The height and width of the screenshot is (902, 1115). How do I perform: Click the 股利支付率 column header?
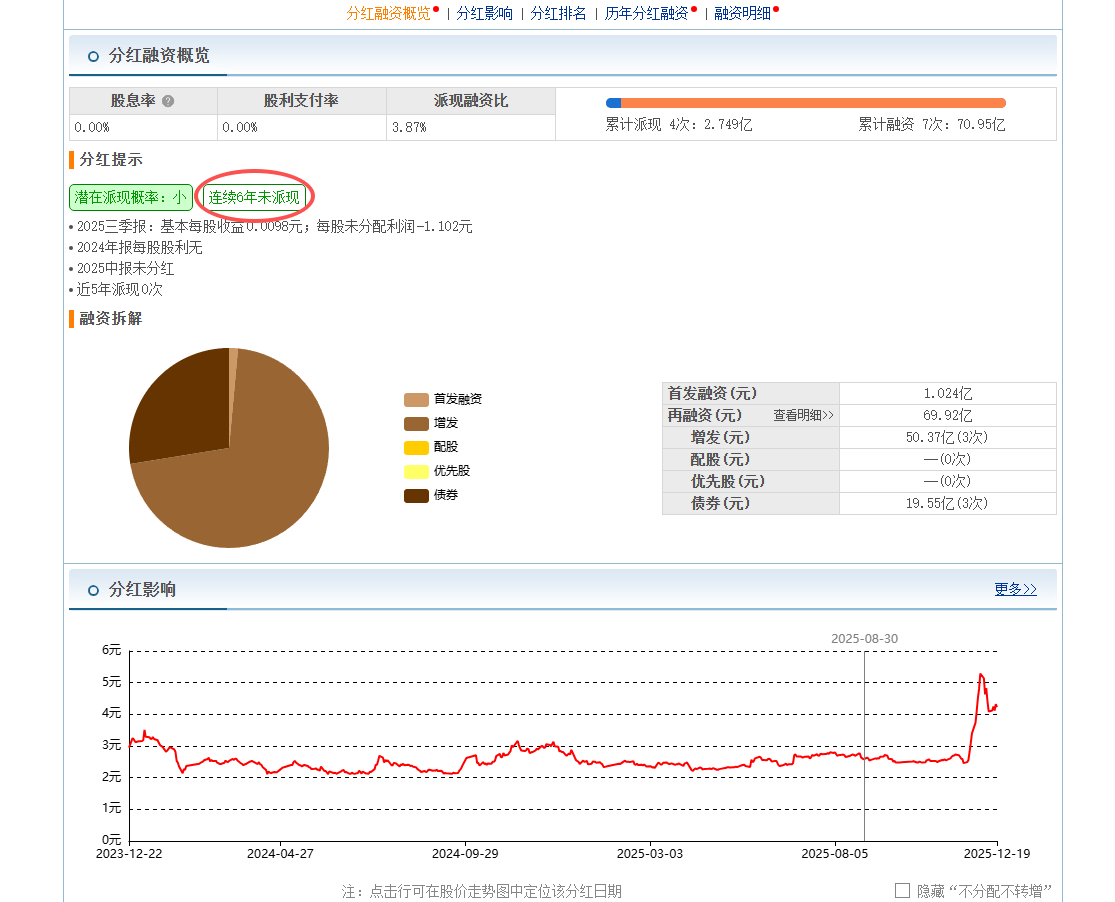(302, 101)
